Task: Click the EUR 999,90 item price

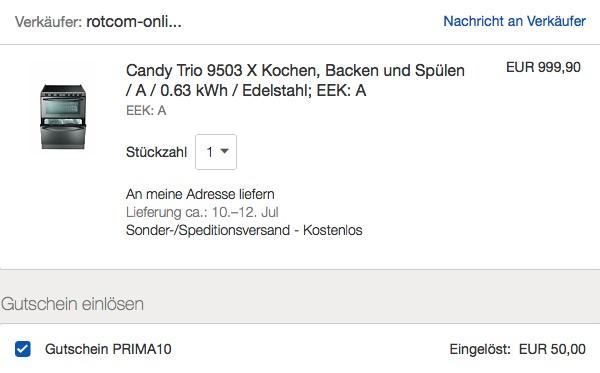Action: pos(543,67)
